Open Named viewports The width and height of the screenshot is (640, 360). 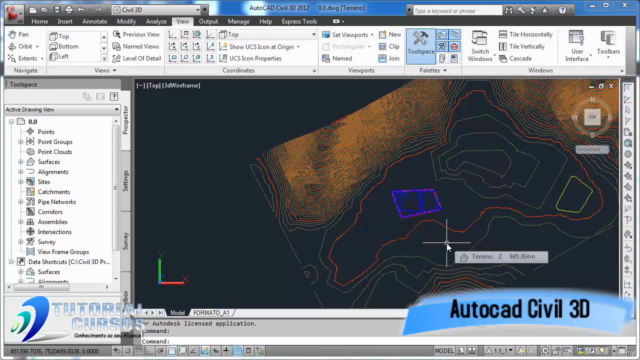(x=337, y=58)
